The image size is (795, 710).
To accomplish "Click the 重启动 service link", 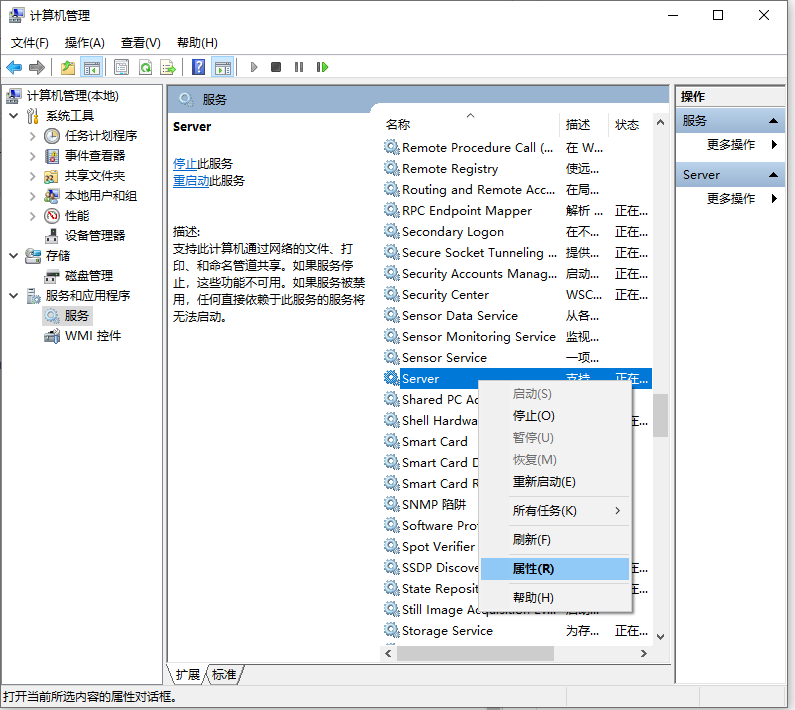I will (191, 181).
